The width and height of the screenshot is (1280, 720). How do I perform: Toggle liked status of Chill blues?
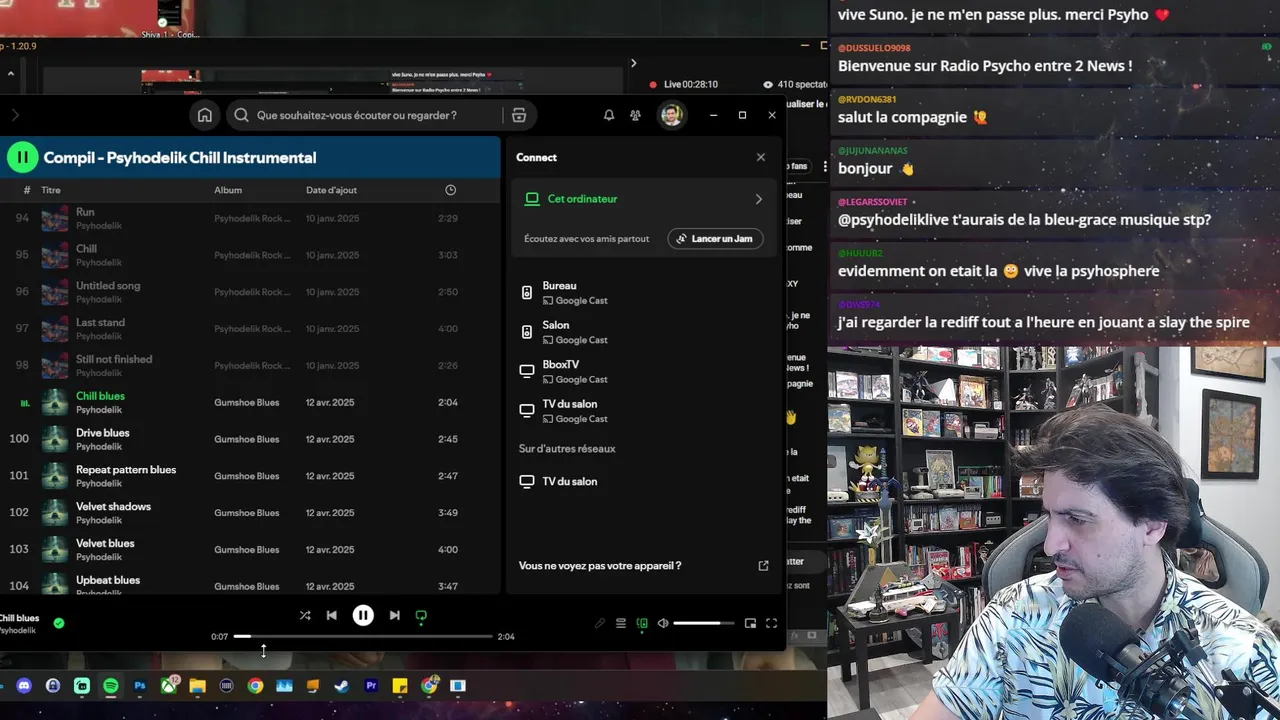pyautogui.click(x=59, y=623)
